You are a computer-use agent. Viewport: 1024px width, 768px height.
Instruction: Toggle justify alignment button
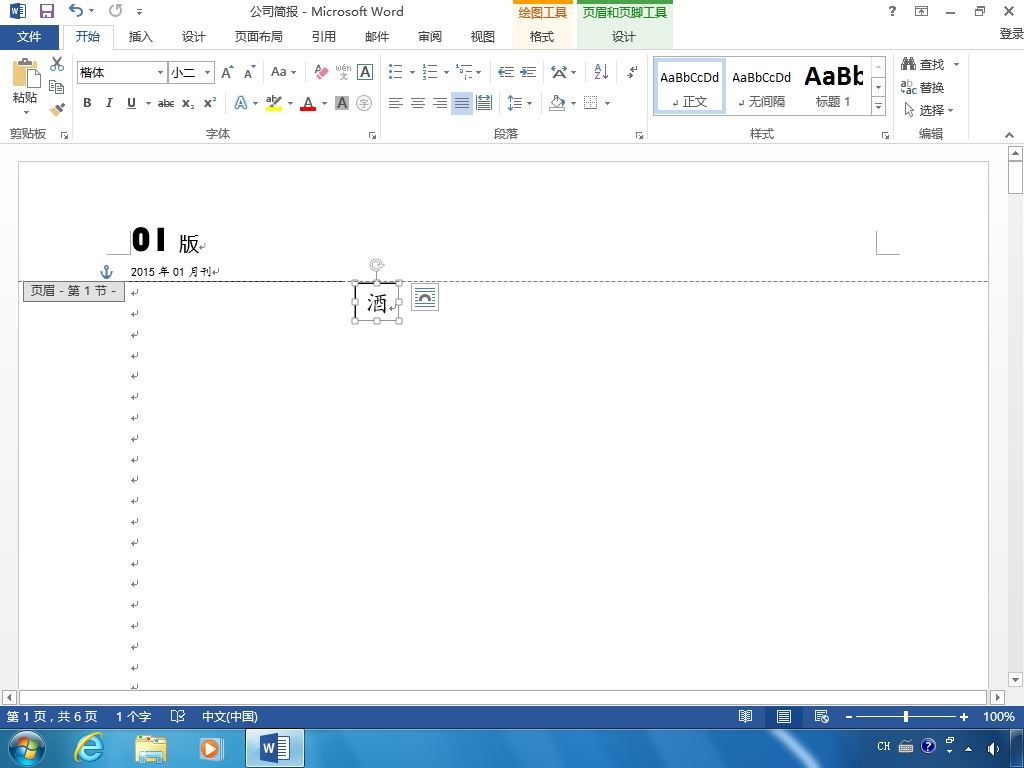[x=462, y=103]
